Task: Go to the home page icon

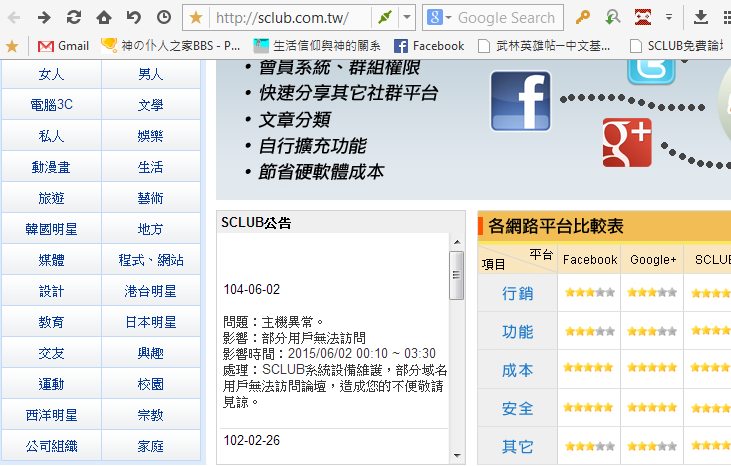Action: [104, 17]
